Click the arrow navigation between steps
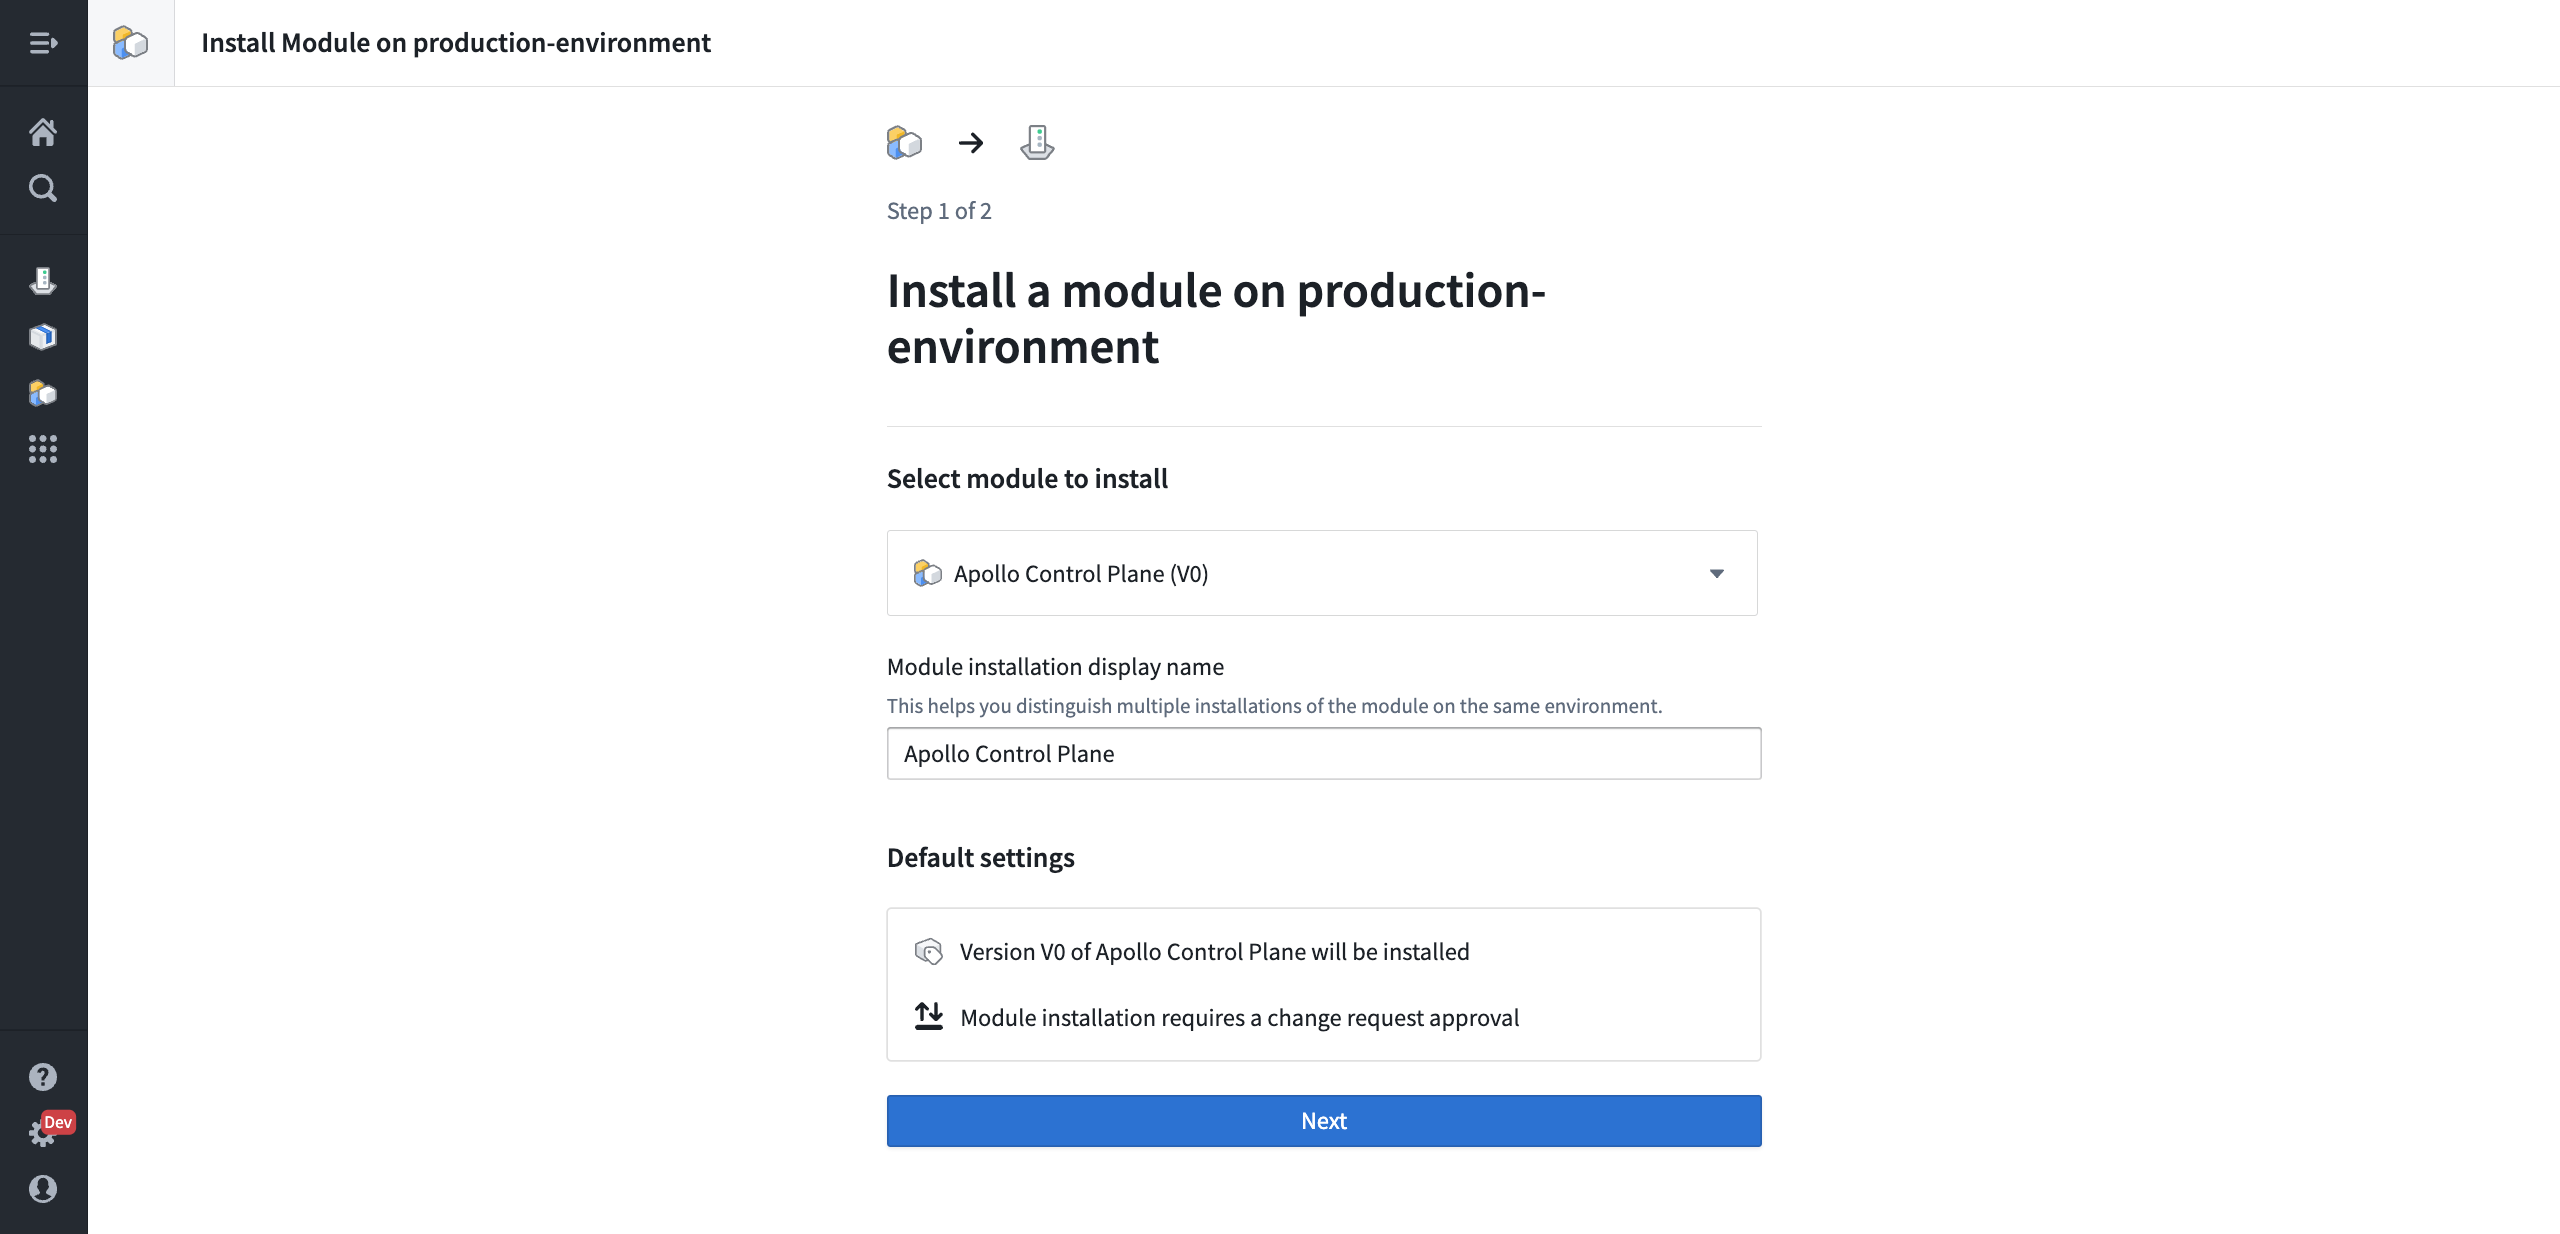 [x=968, y=142]
